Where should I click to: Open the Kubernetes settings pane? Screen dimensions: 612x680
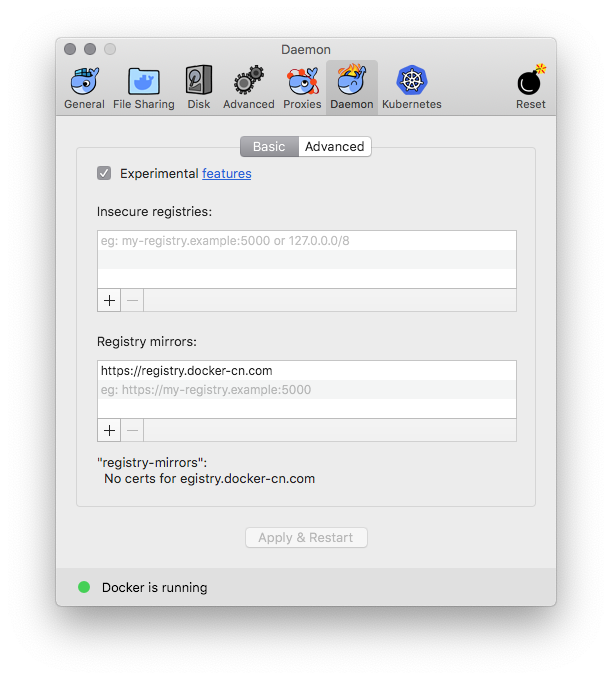click(x=412, y=88)
